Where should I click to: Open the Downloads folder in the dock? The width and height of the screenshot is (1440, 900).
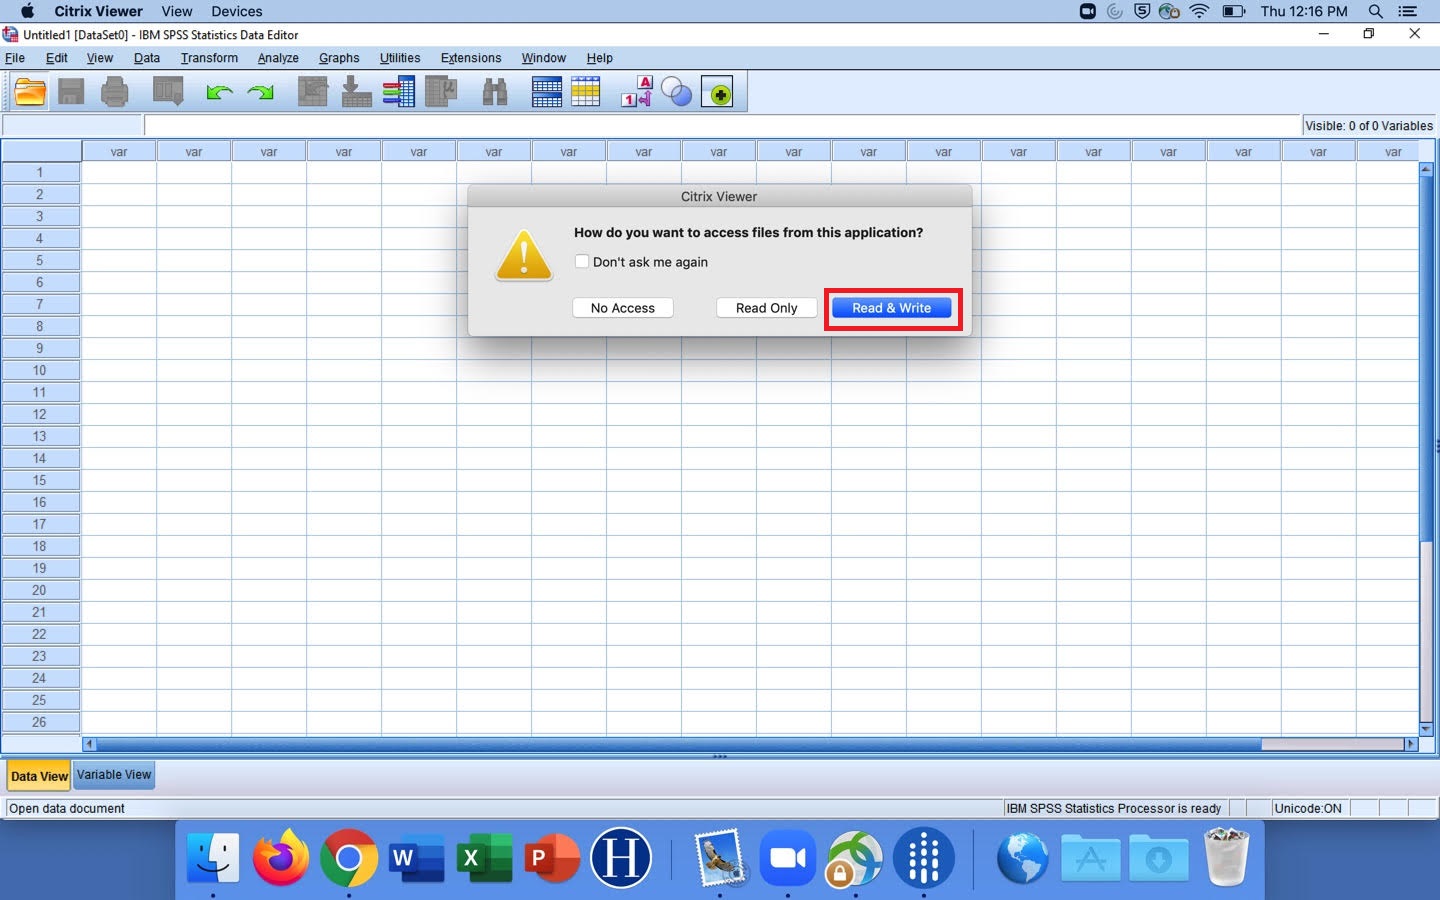[1159, 858]
